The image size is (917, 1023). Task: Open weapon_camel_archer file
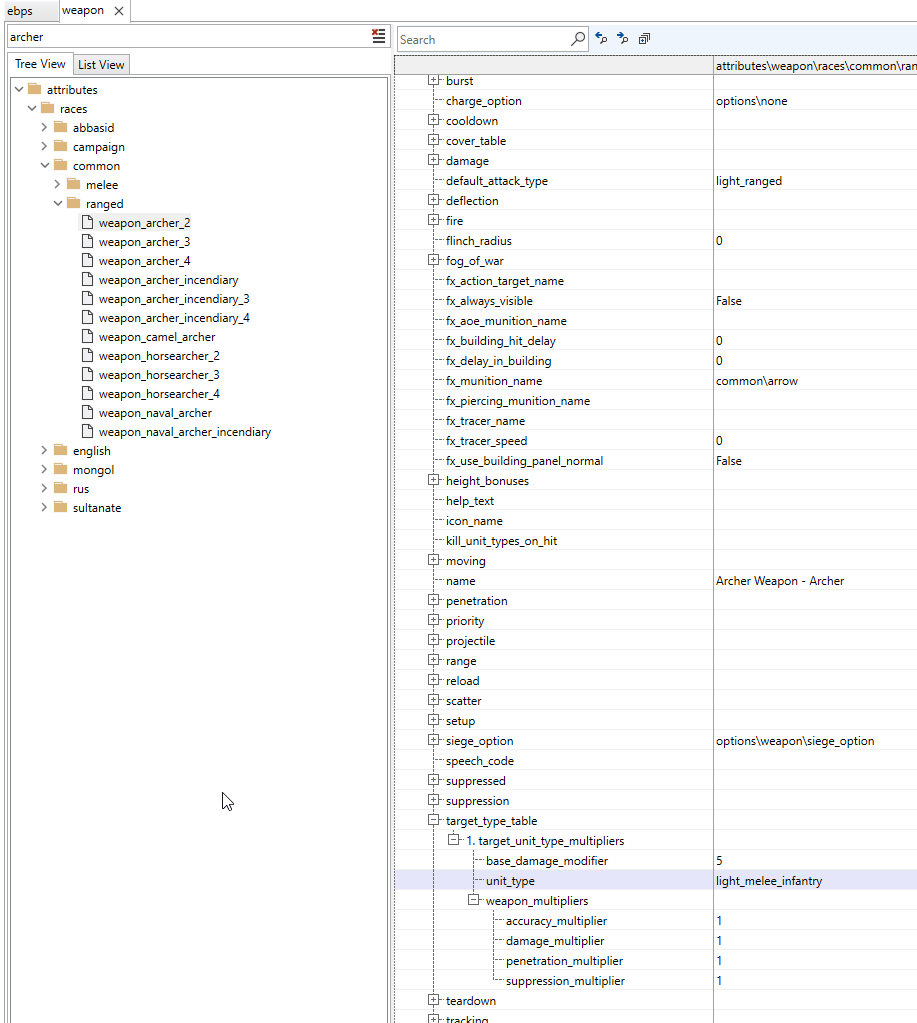coord(157,337)
